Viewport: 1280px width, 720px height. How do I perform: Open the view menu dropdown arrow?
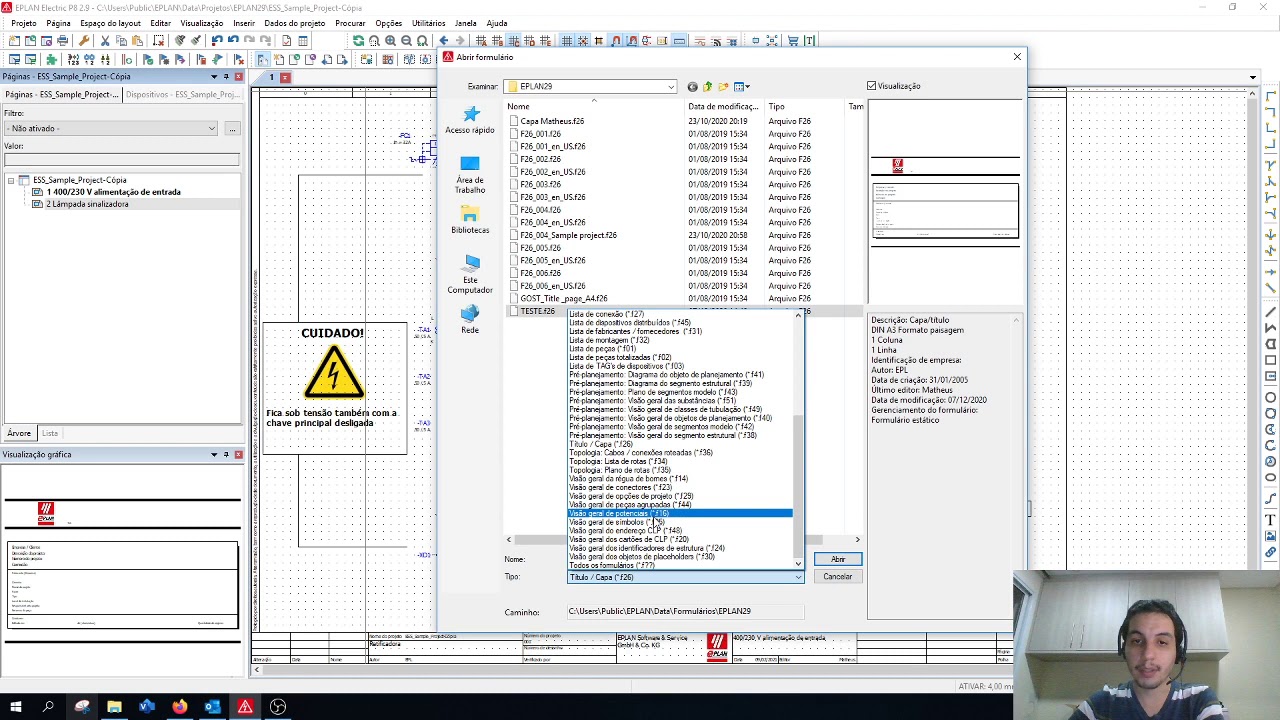tap(747, 87)
